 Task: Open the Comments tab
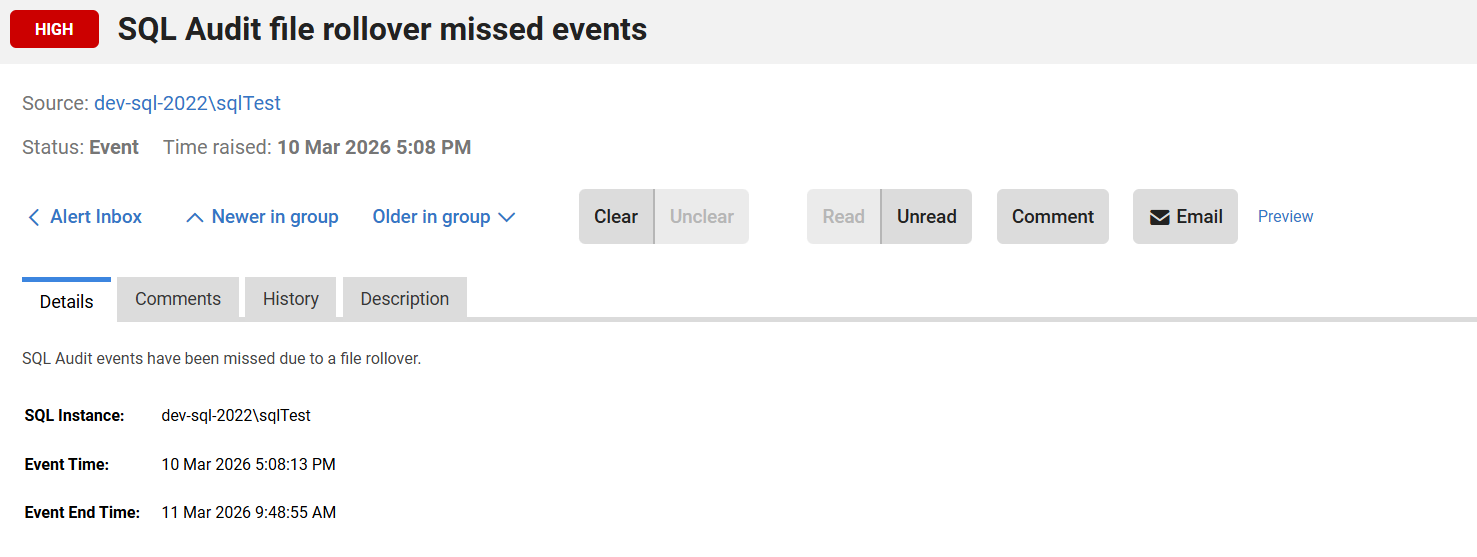pyautogui.click(x=178, y=299)
